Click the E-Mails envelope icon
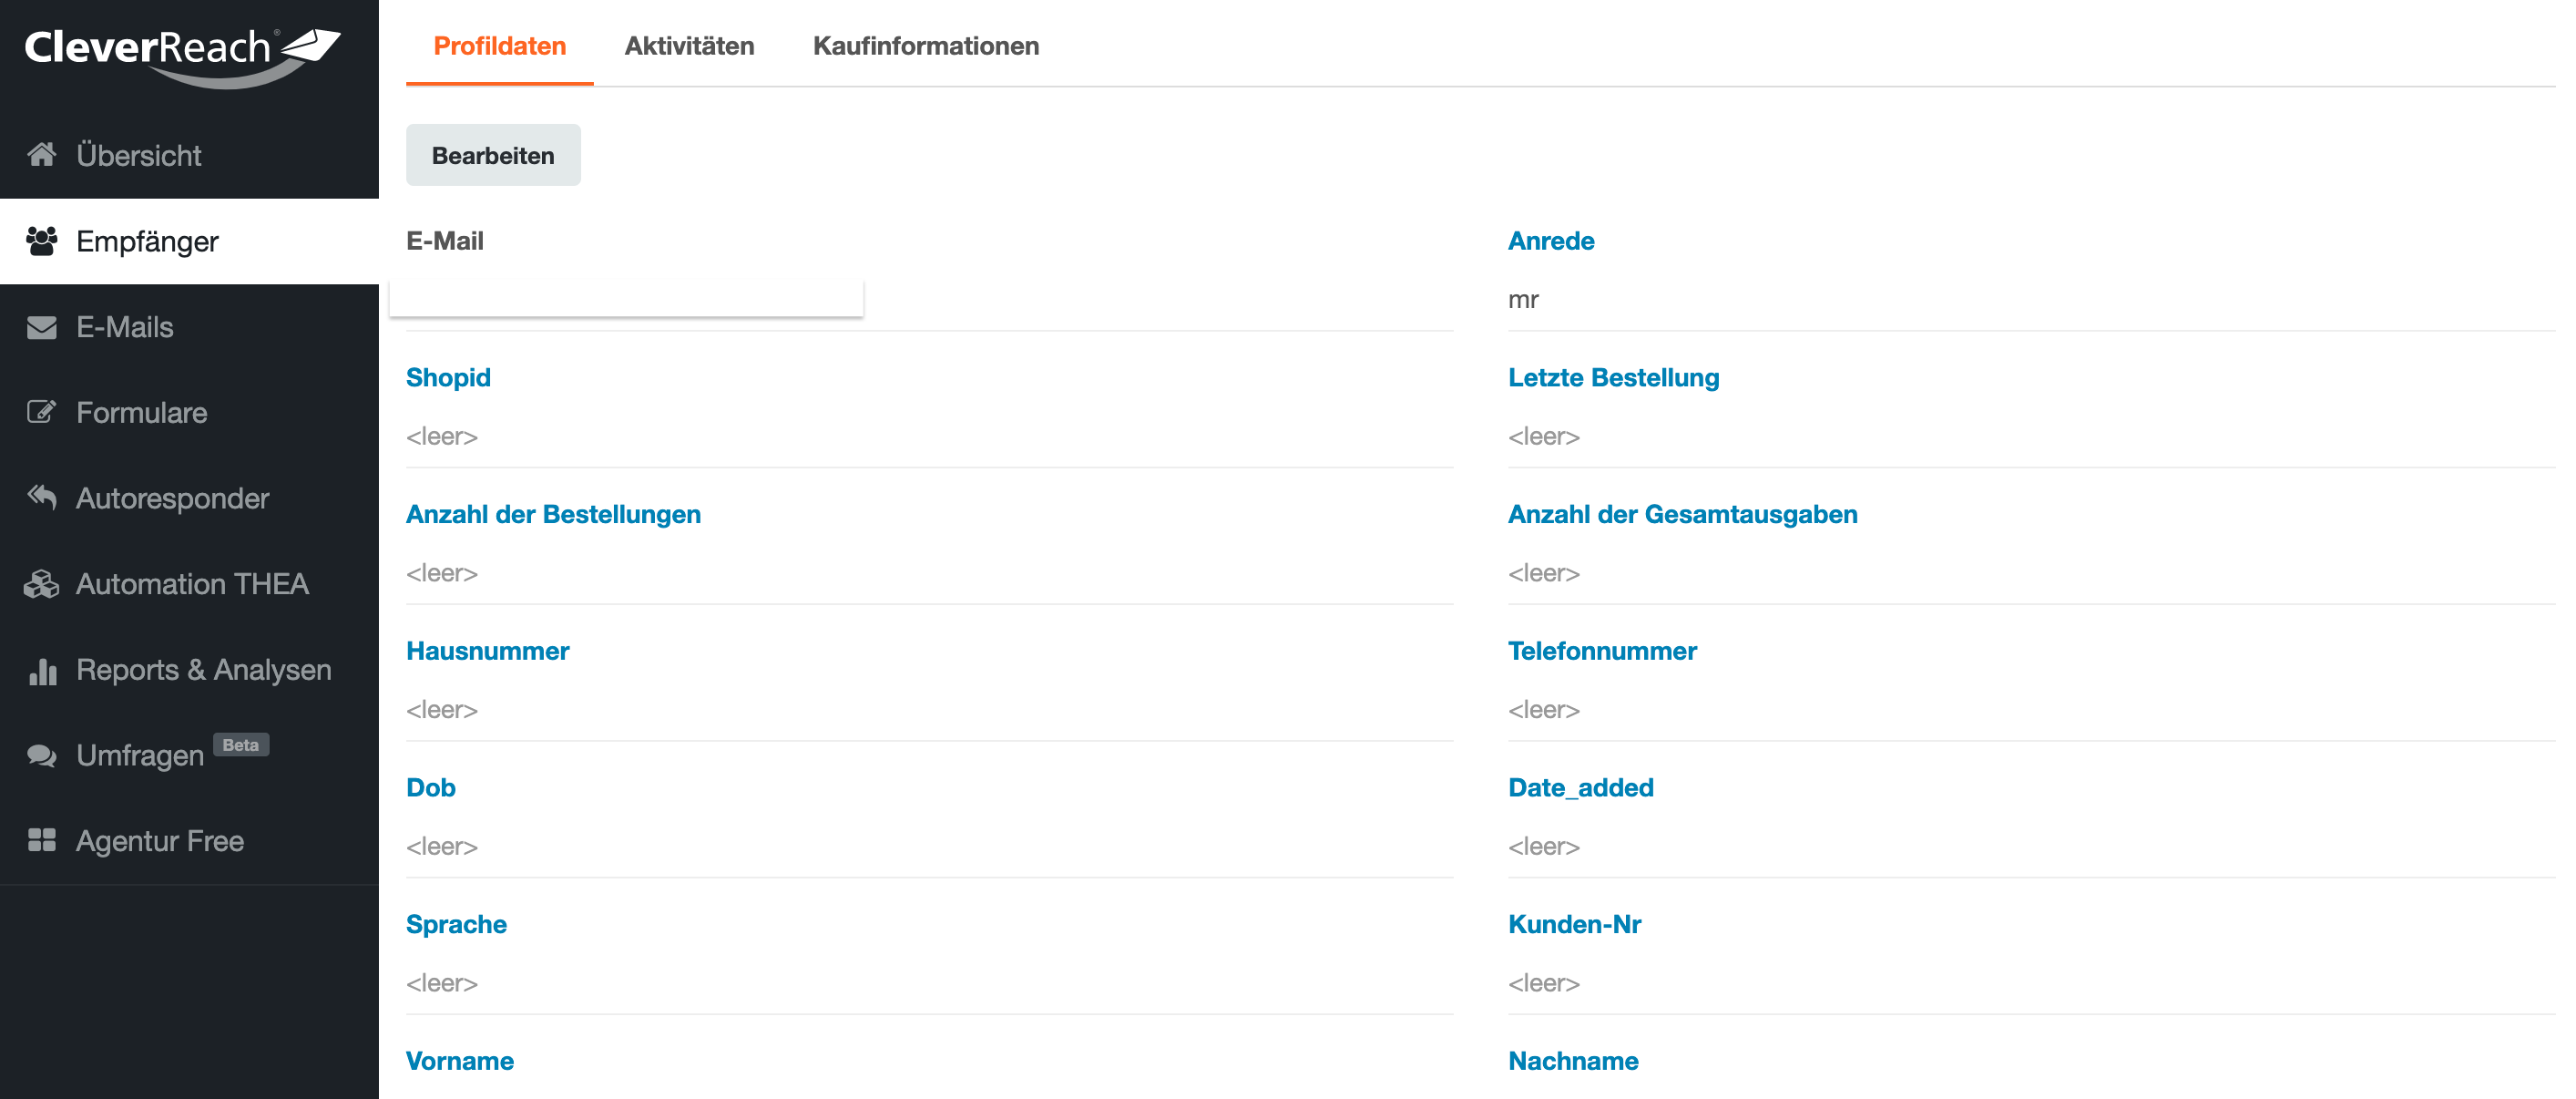The image size is (2576, 1099). pos(42,327)
